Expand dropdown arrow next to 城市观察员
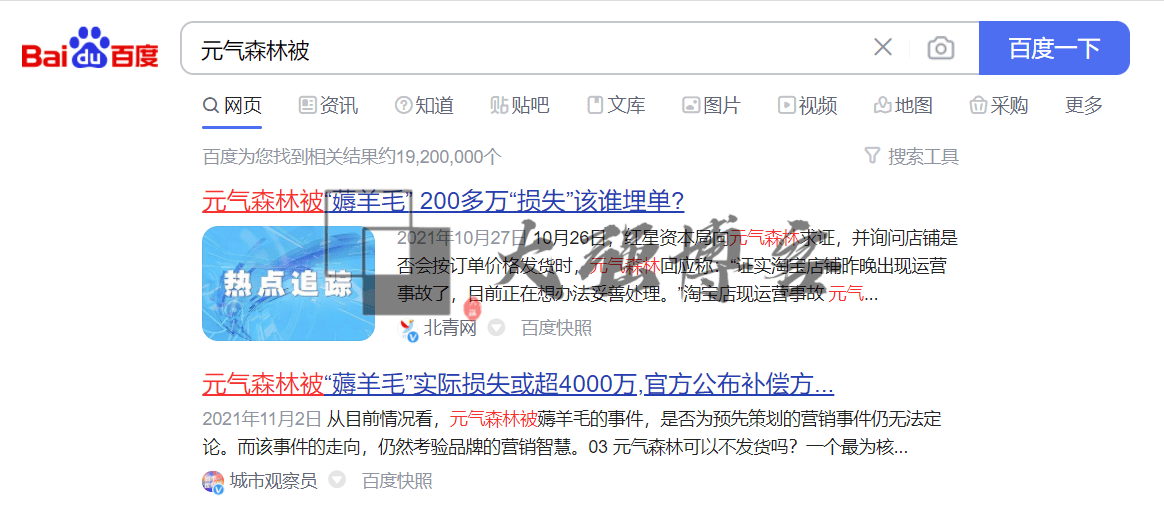The width and height of the screenshot is (1164, 512). tap(337, 481)
